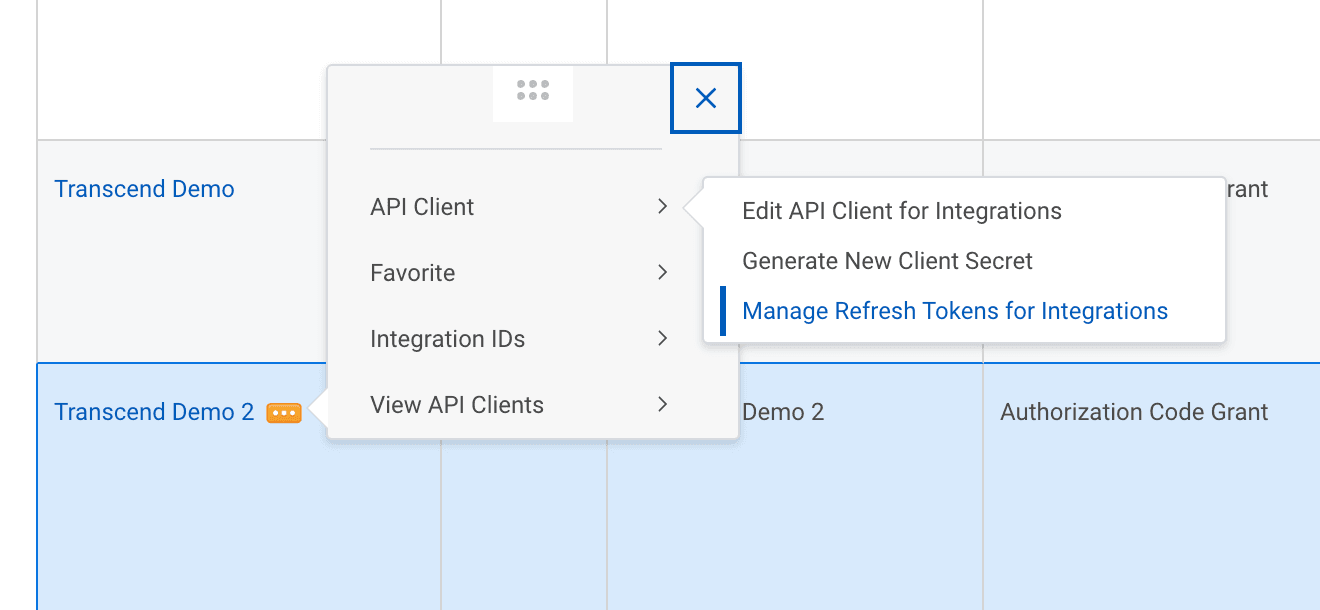Expand the API Client submenu arrow

click(x=662, y=207)
